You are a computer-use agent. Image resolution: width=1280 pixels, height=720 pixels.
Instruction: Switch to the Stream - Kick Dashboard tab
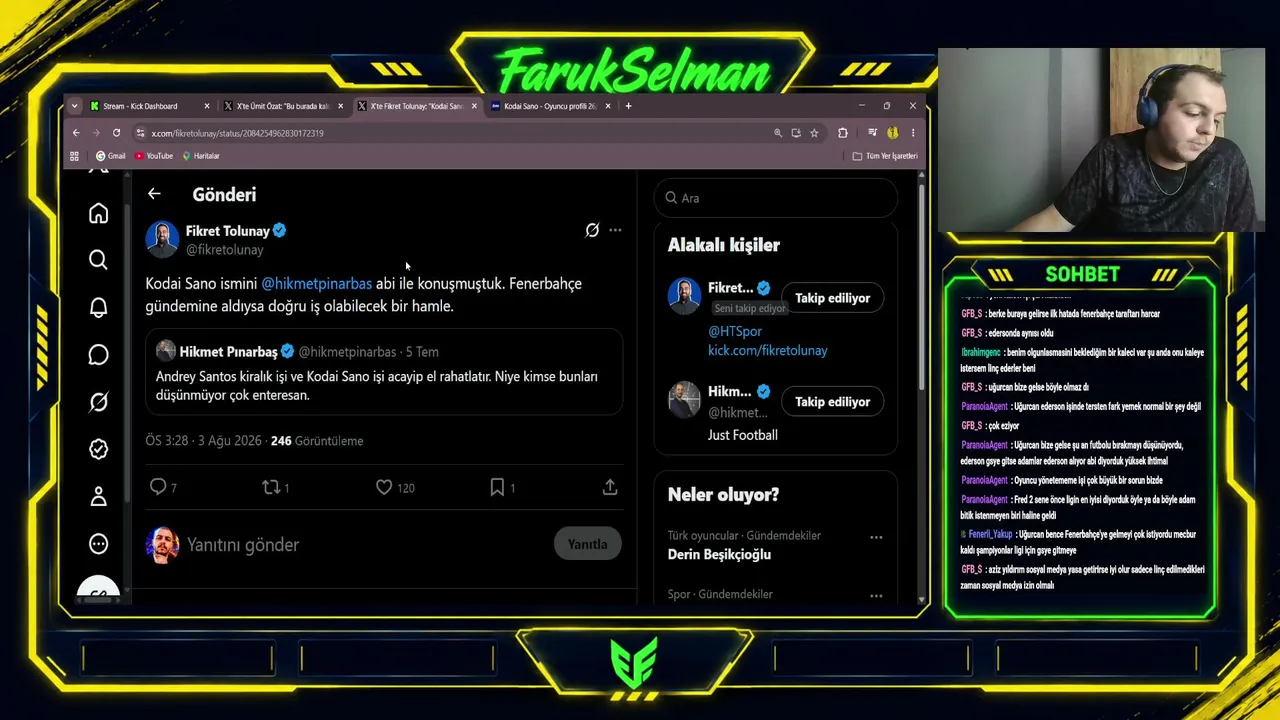pos(140,106)
